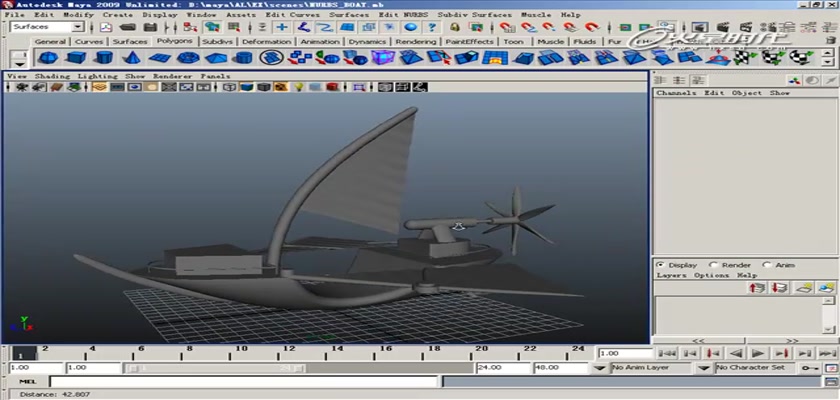Viewport: 840px width, 400px height.
Task: Click the first magnet snap icon
Action: tap(506, 27)
